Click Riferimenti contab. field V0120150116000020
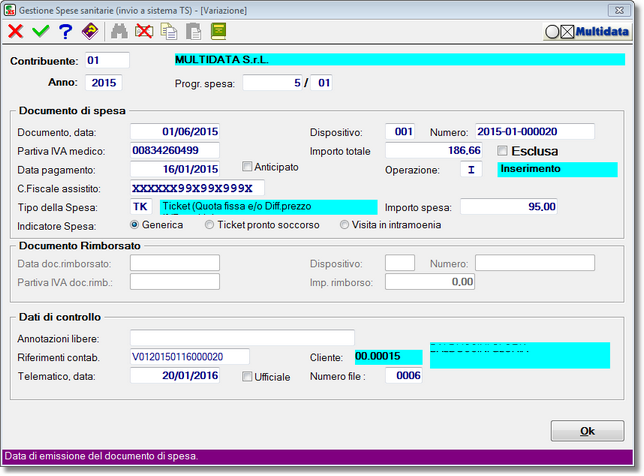The height and width of the screenshot is (476, 644). click(190, 356)
